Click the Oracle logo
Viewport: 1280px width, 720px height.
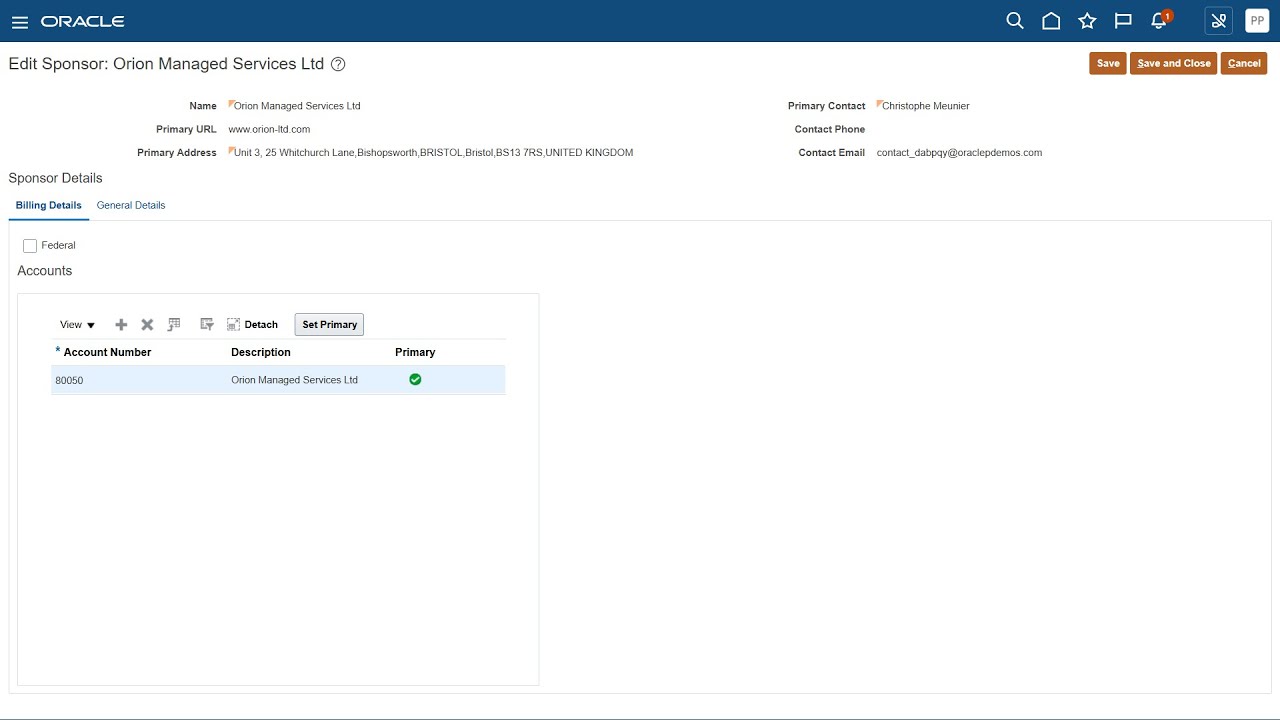click(83, 22)
